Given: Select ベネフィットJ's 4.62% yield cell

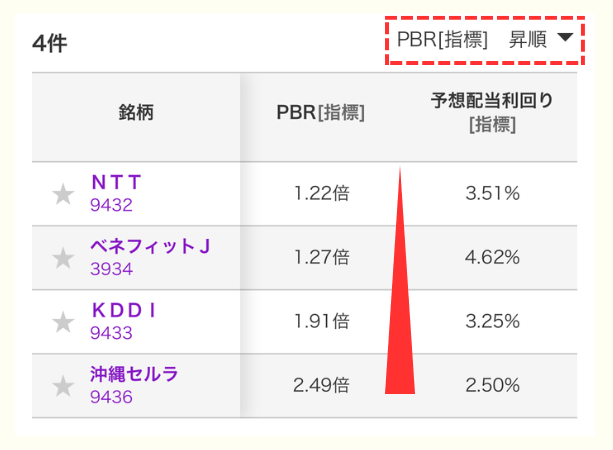Looking at the screenshot, I should (x=491, y=258).
